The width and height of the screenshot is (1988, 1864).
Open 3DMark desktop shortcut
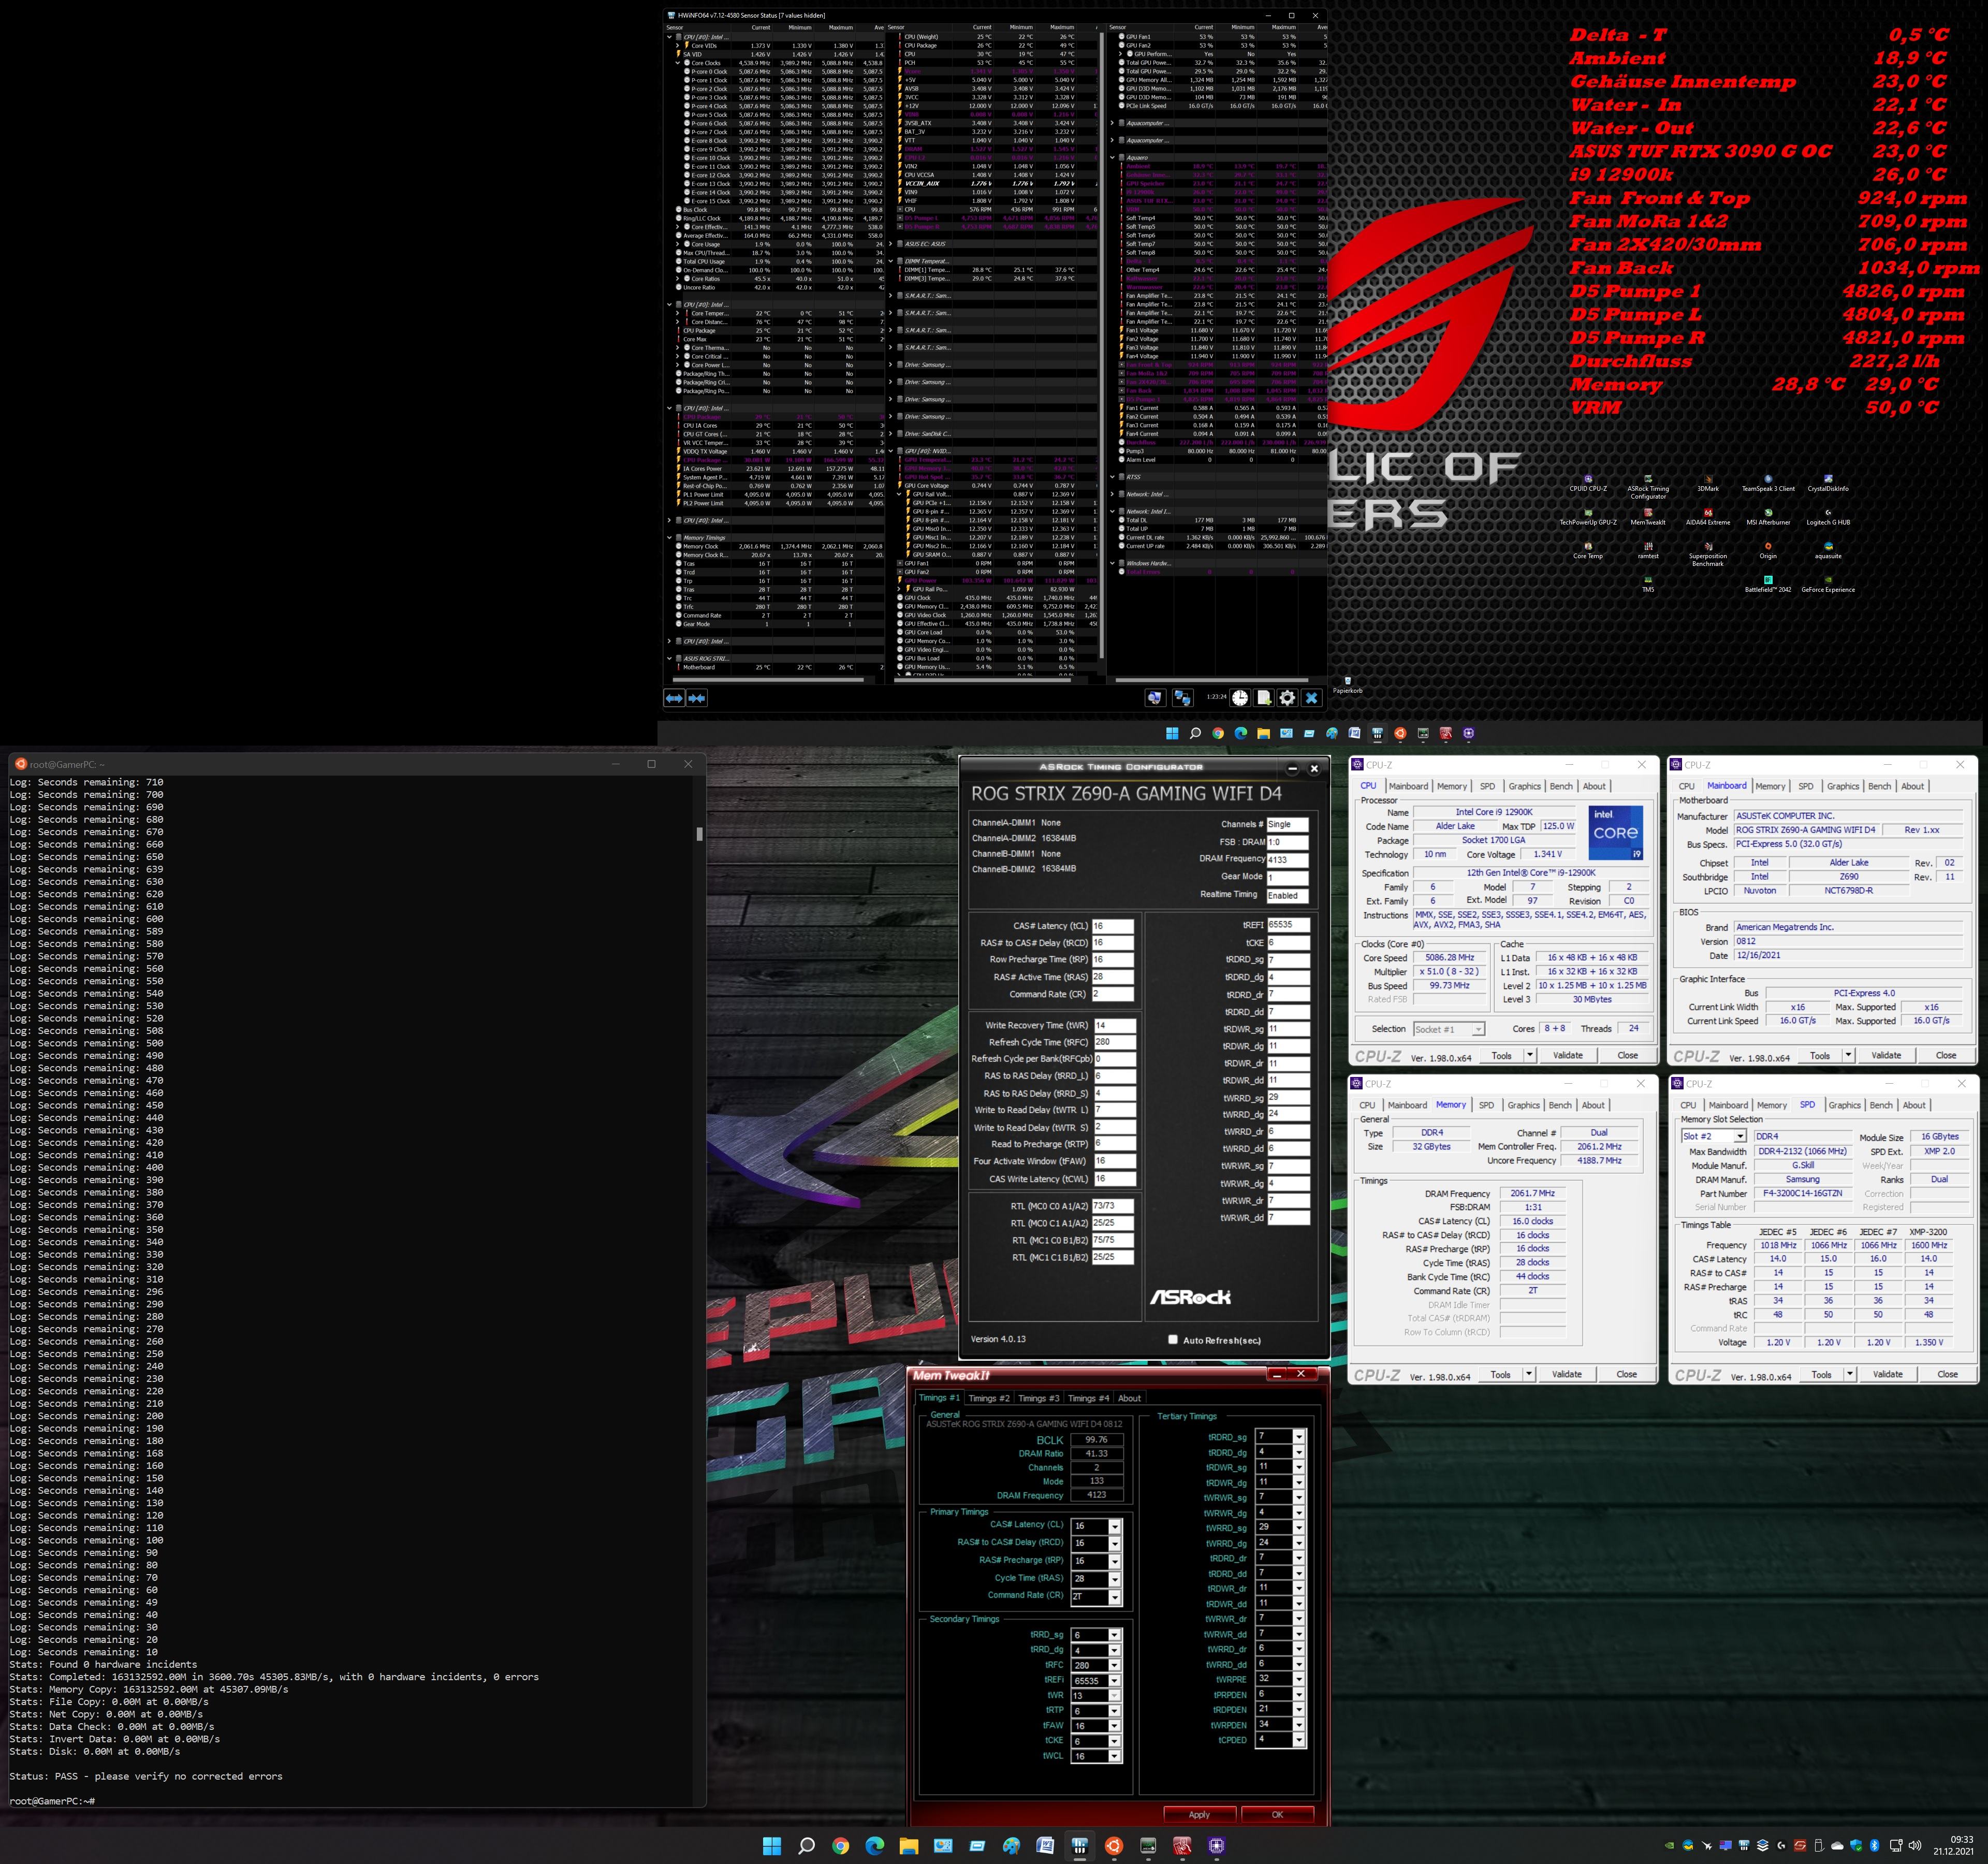click(x=1708, y=483)
